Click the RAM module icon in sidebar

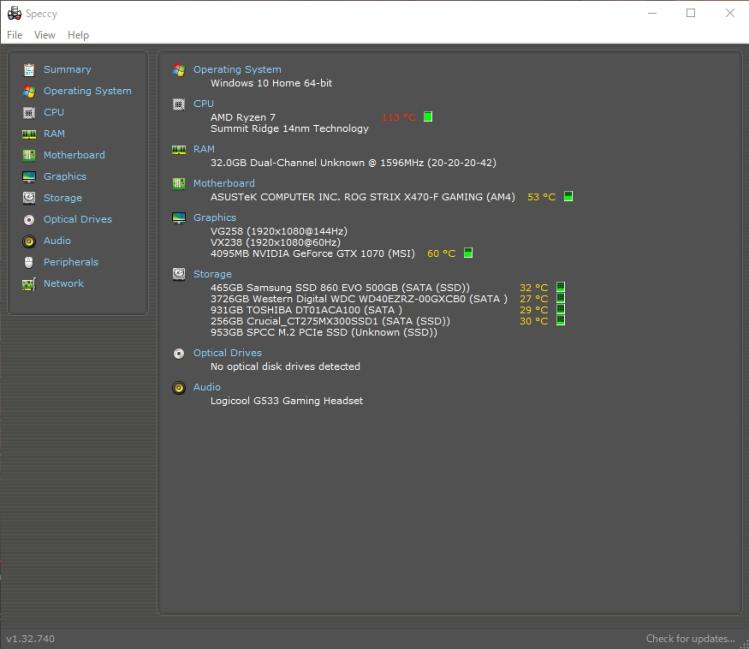[x=29, y=134]
